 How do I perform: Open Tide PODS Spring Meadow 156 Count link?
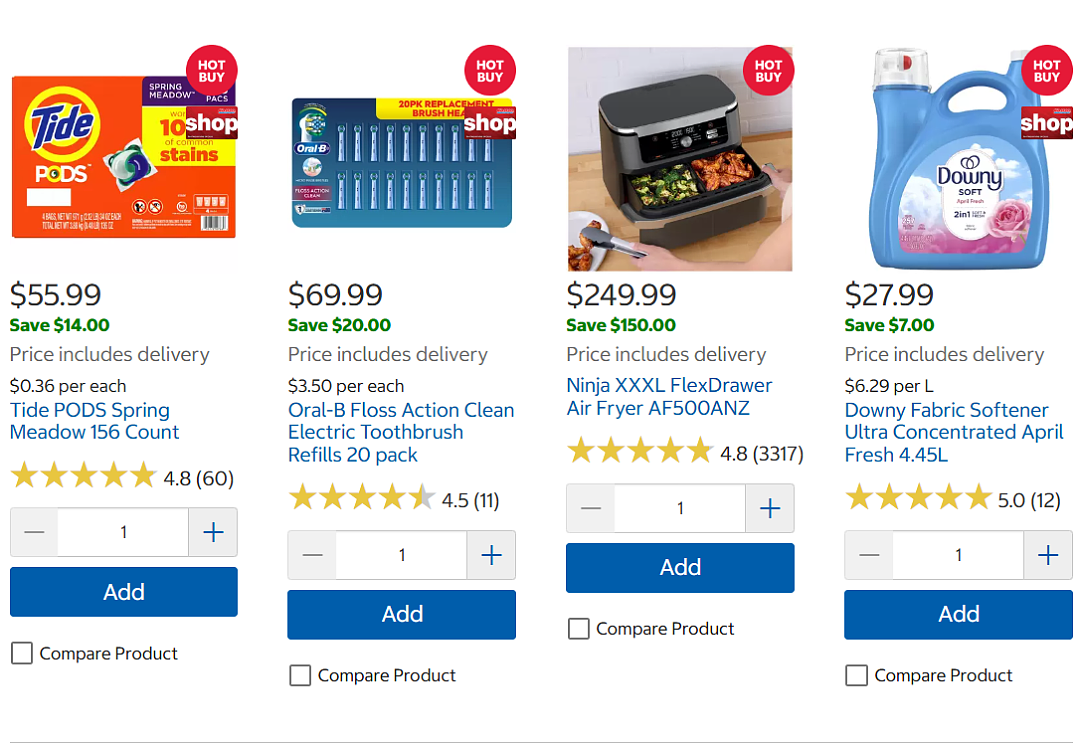point(94,421)
